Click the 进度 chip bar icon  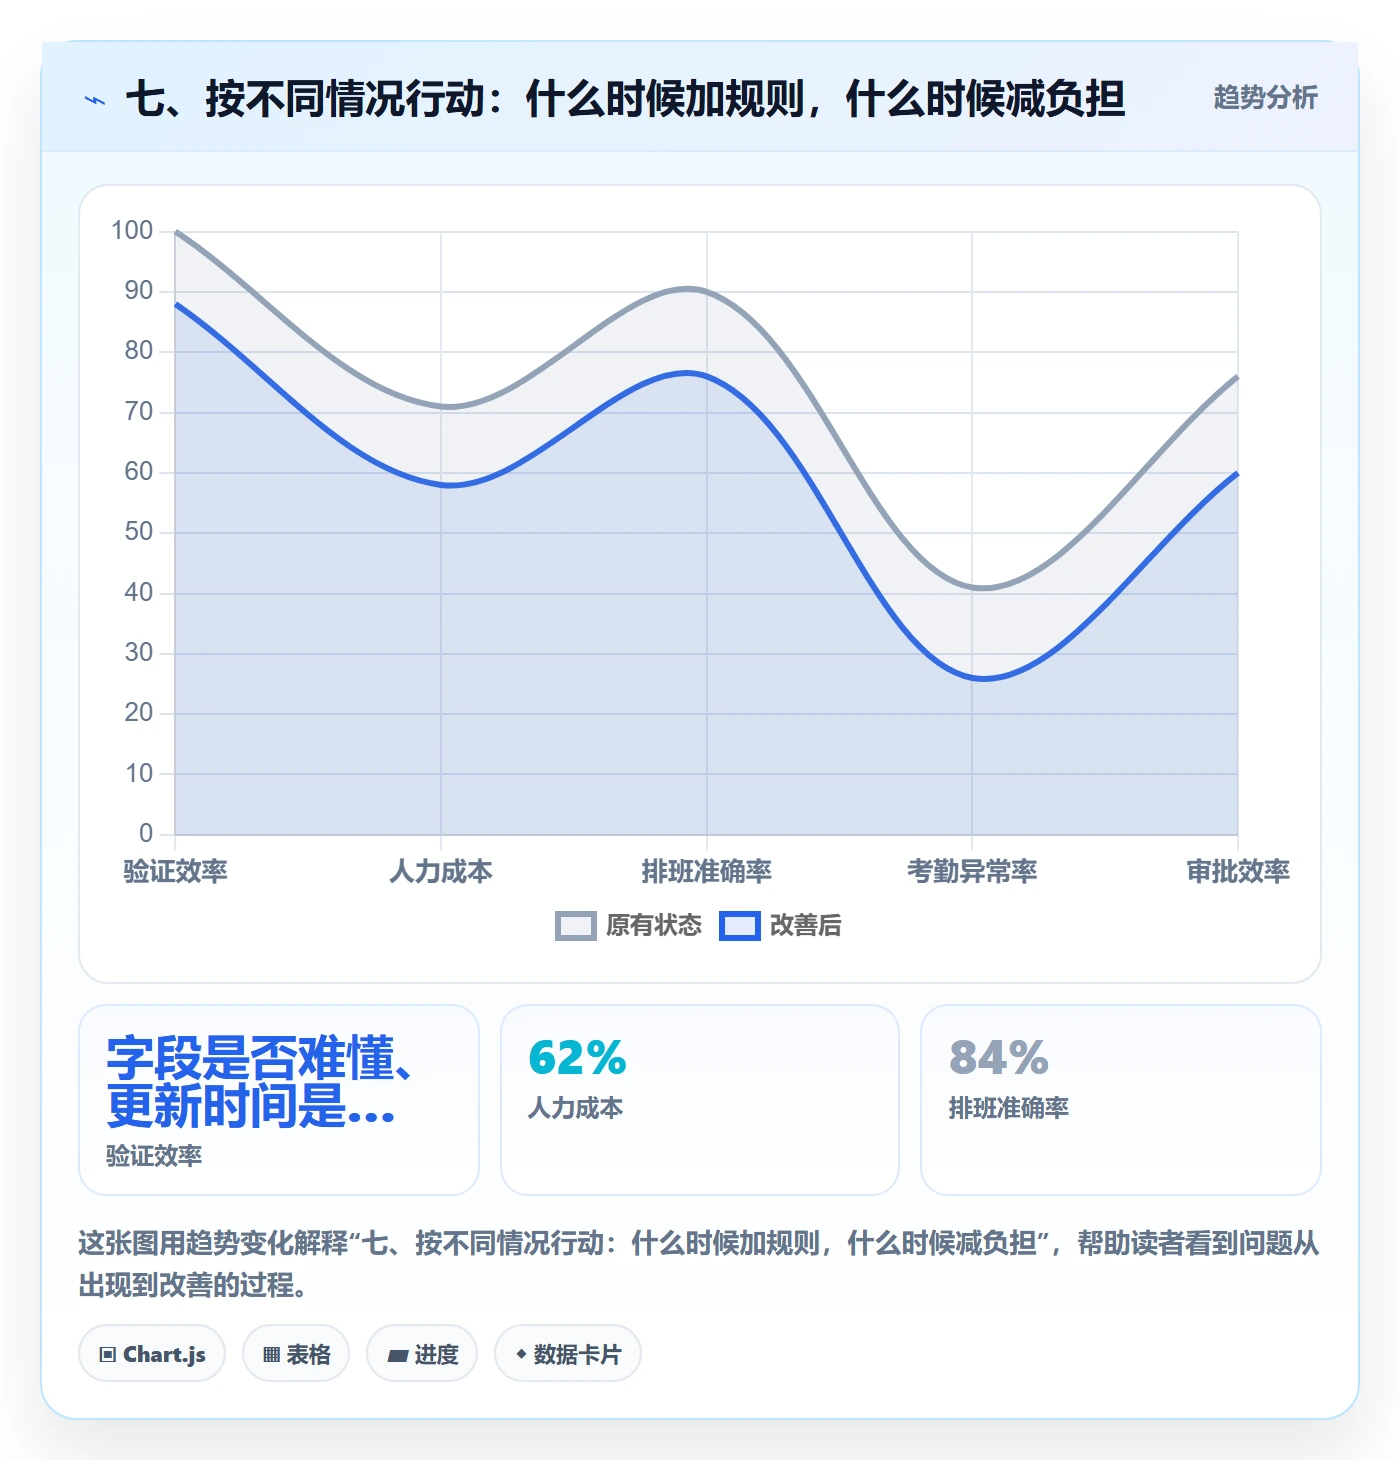coord(398,1356)
